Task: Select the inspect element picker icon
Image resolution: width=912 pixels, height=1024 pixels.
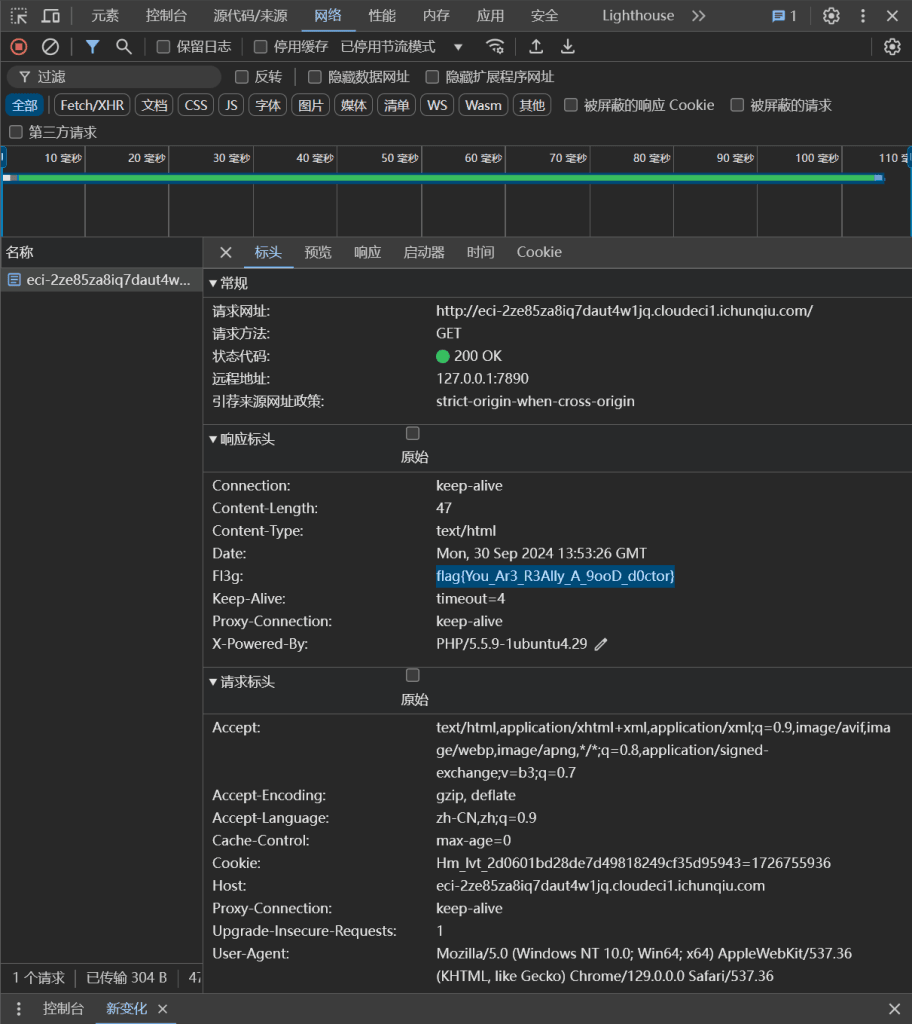Action: [x=19, y=16]
